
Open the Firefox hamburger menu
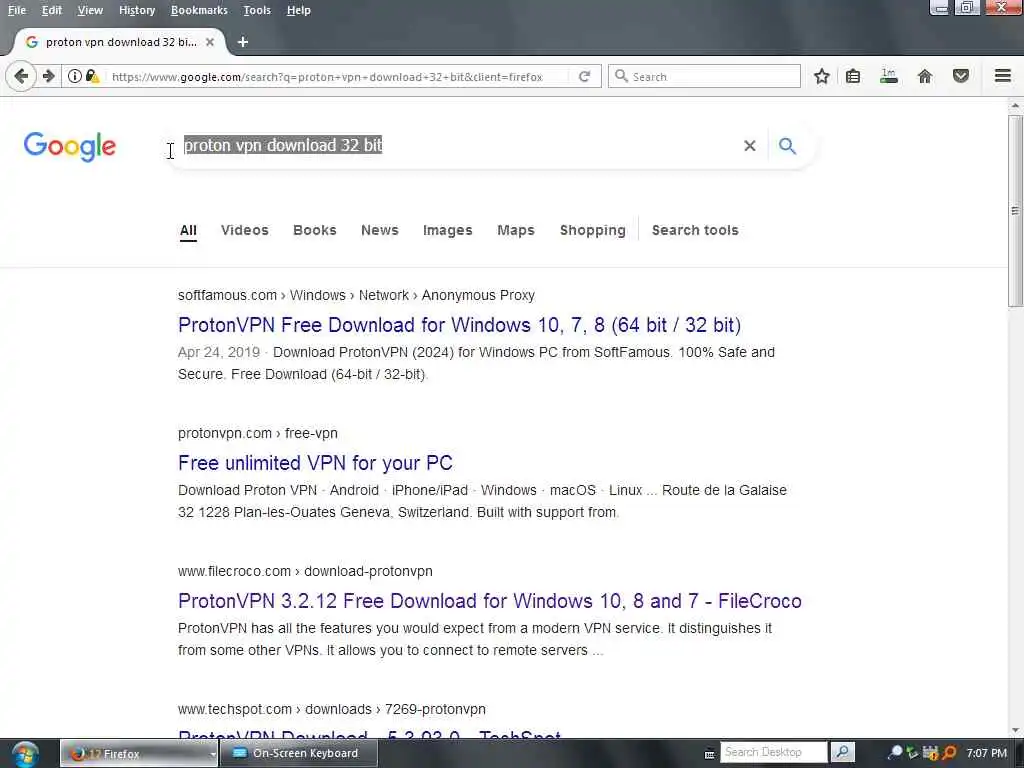point(1003,76)
